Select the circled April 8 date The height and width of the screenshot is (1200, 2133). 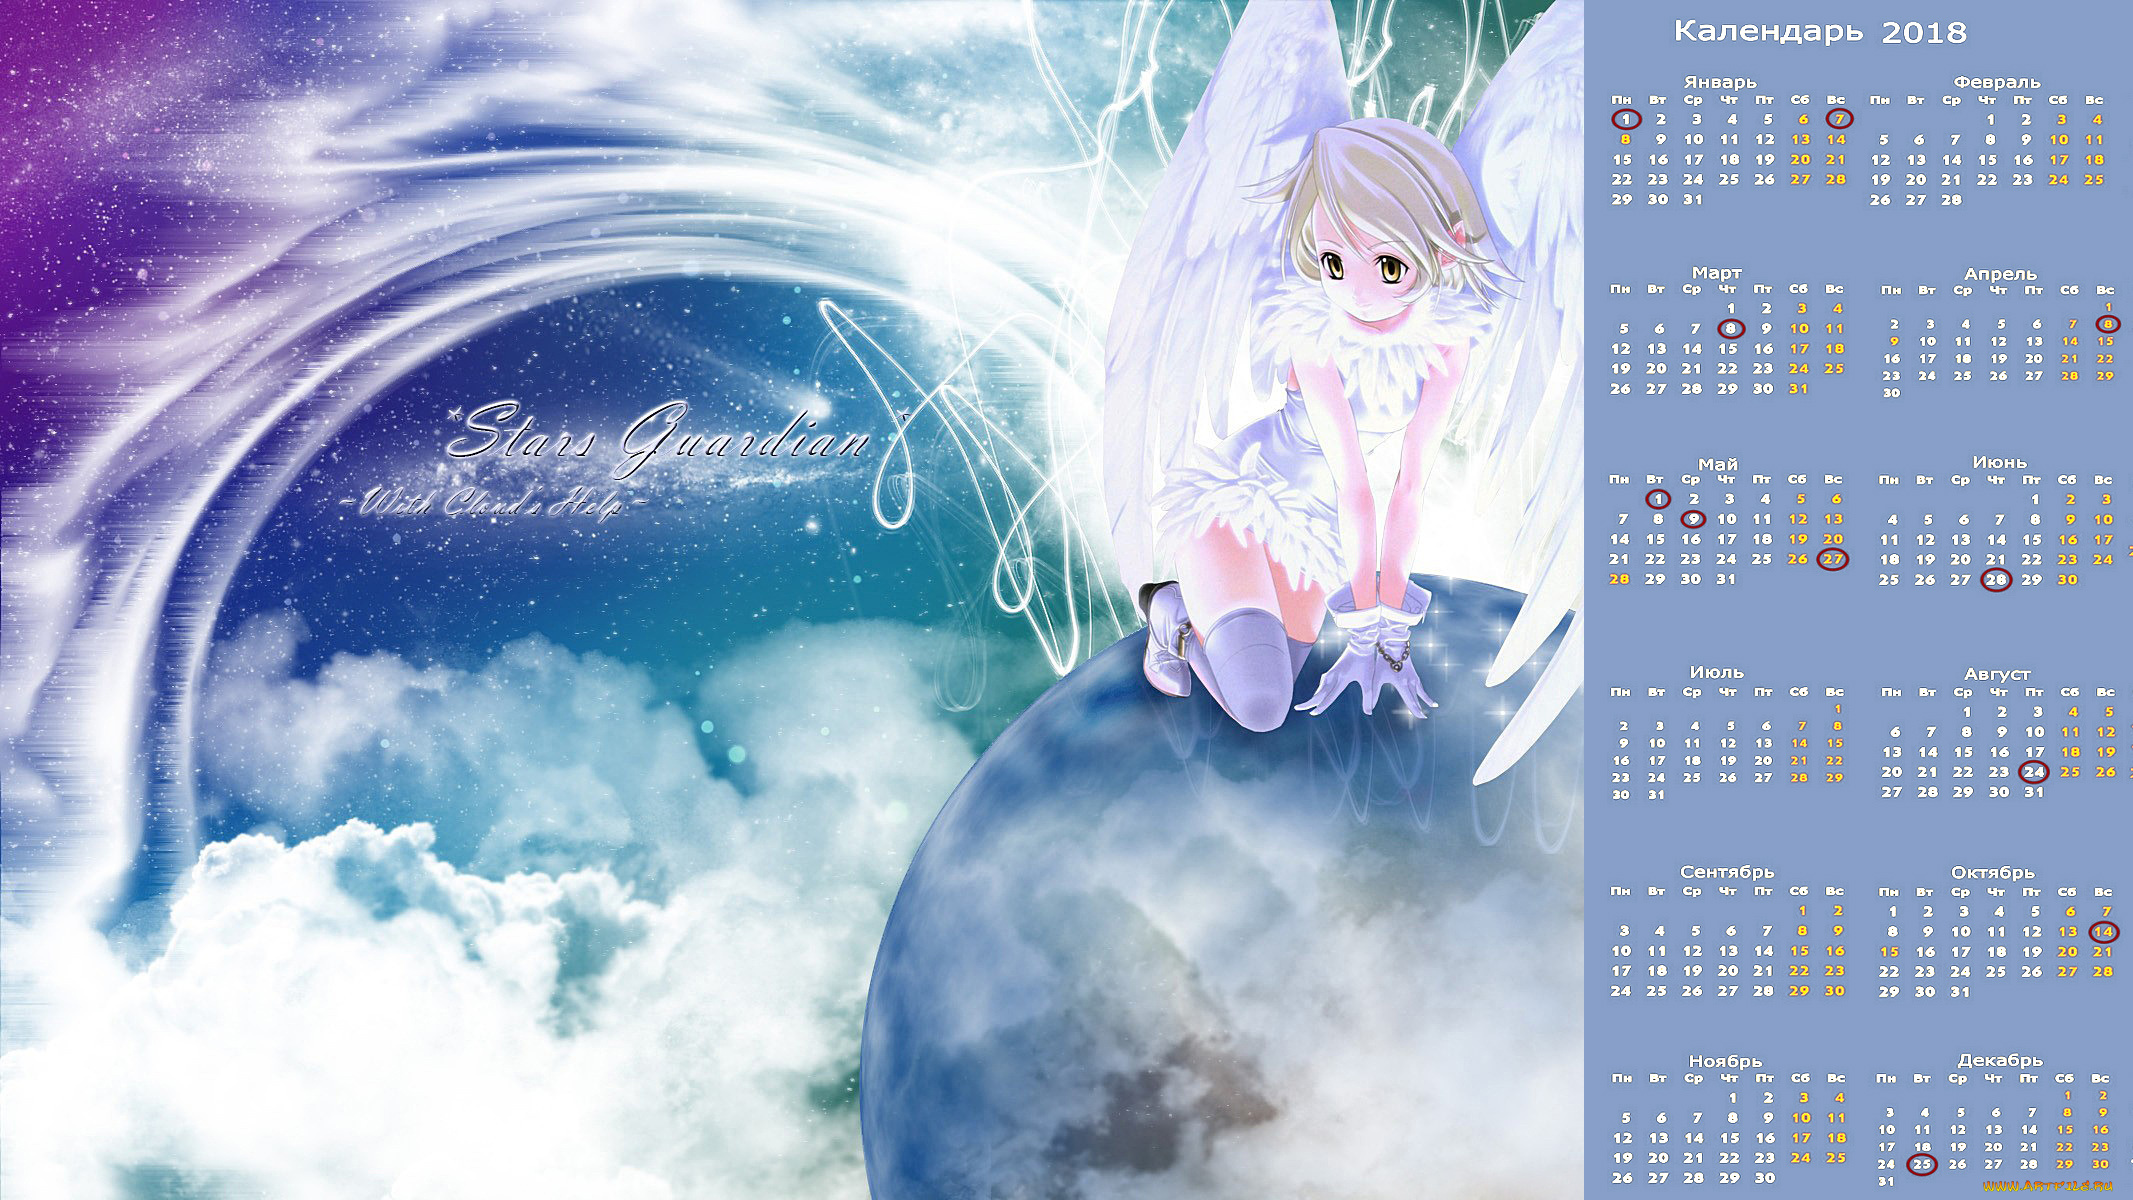pos(2108,324)
